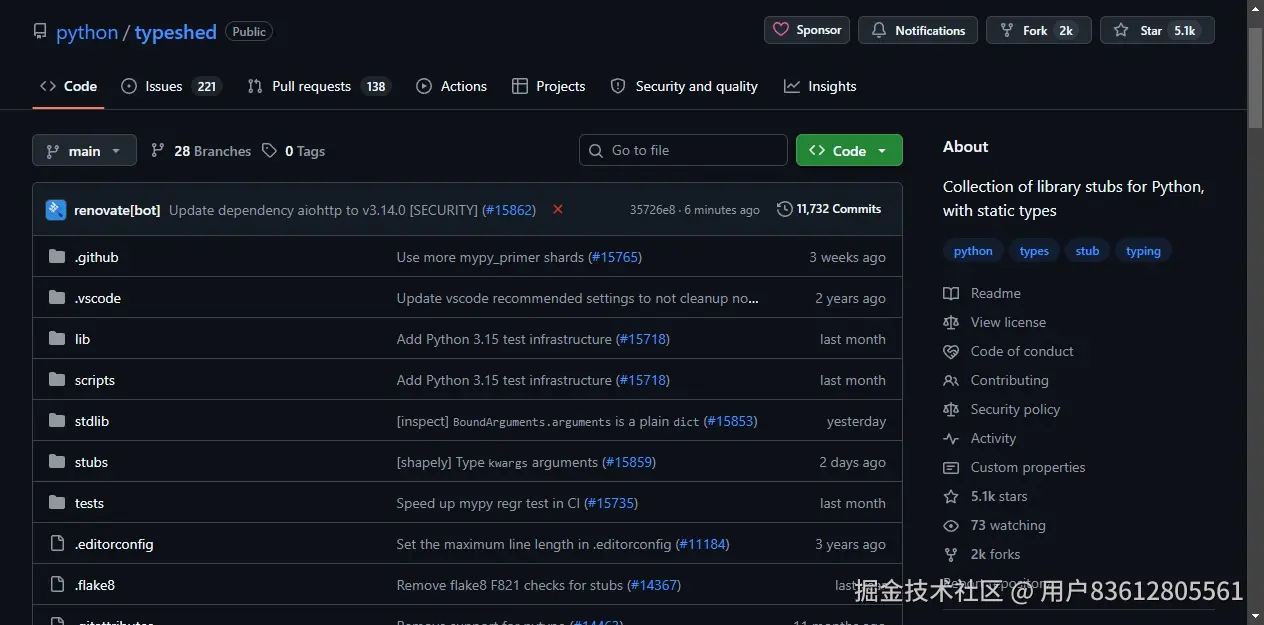Open pull request #14367 link
Screen dimensions: 1264x625
click(654, 585)
